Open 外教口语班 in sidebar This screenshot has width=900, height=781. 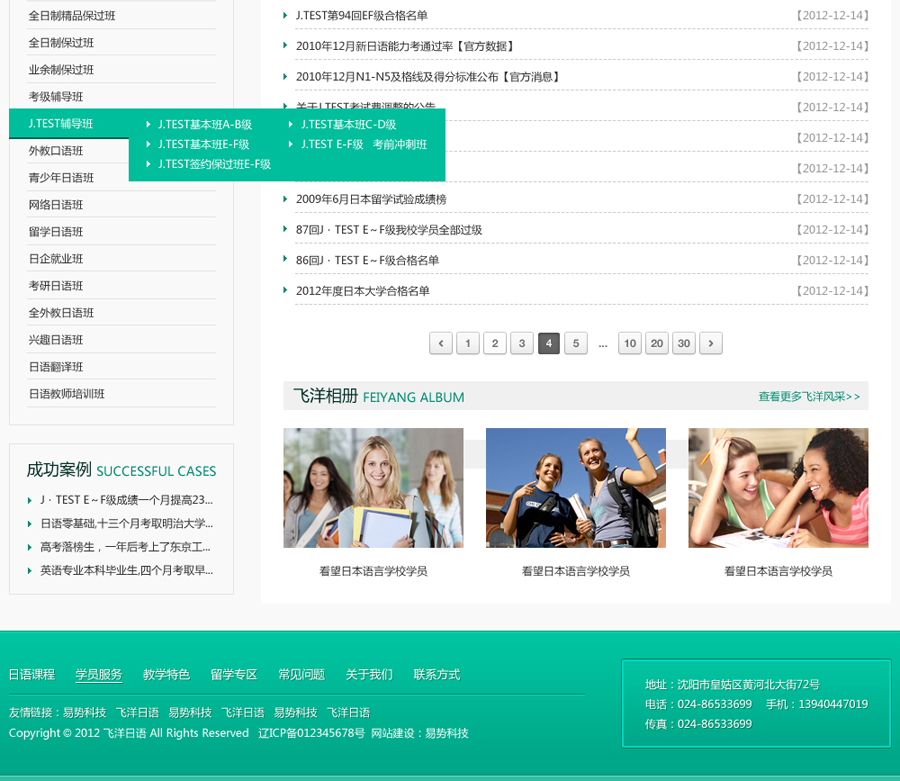click(56, 151)
